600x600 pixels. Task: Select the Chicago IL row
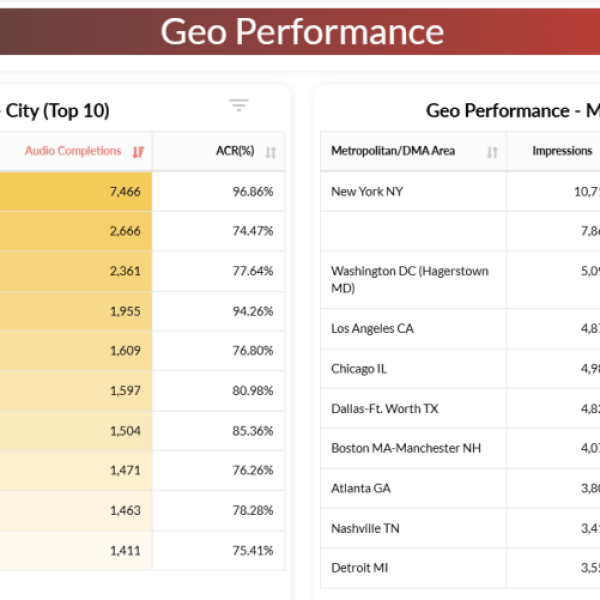coord(460,369)
